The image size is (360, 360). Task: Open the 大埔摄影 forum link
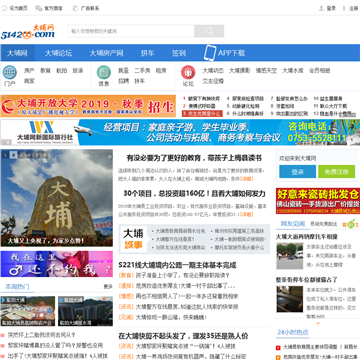[x=240, y=71]
